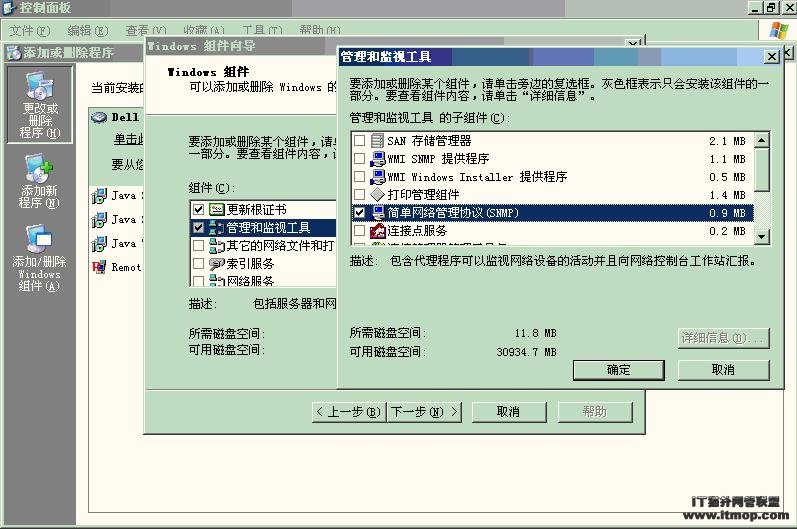Click 取消 in Windows 组件向导
Screen dimensions: 797x529
pos(509,412)
